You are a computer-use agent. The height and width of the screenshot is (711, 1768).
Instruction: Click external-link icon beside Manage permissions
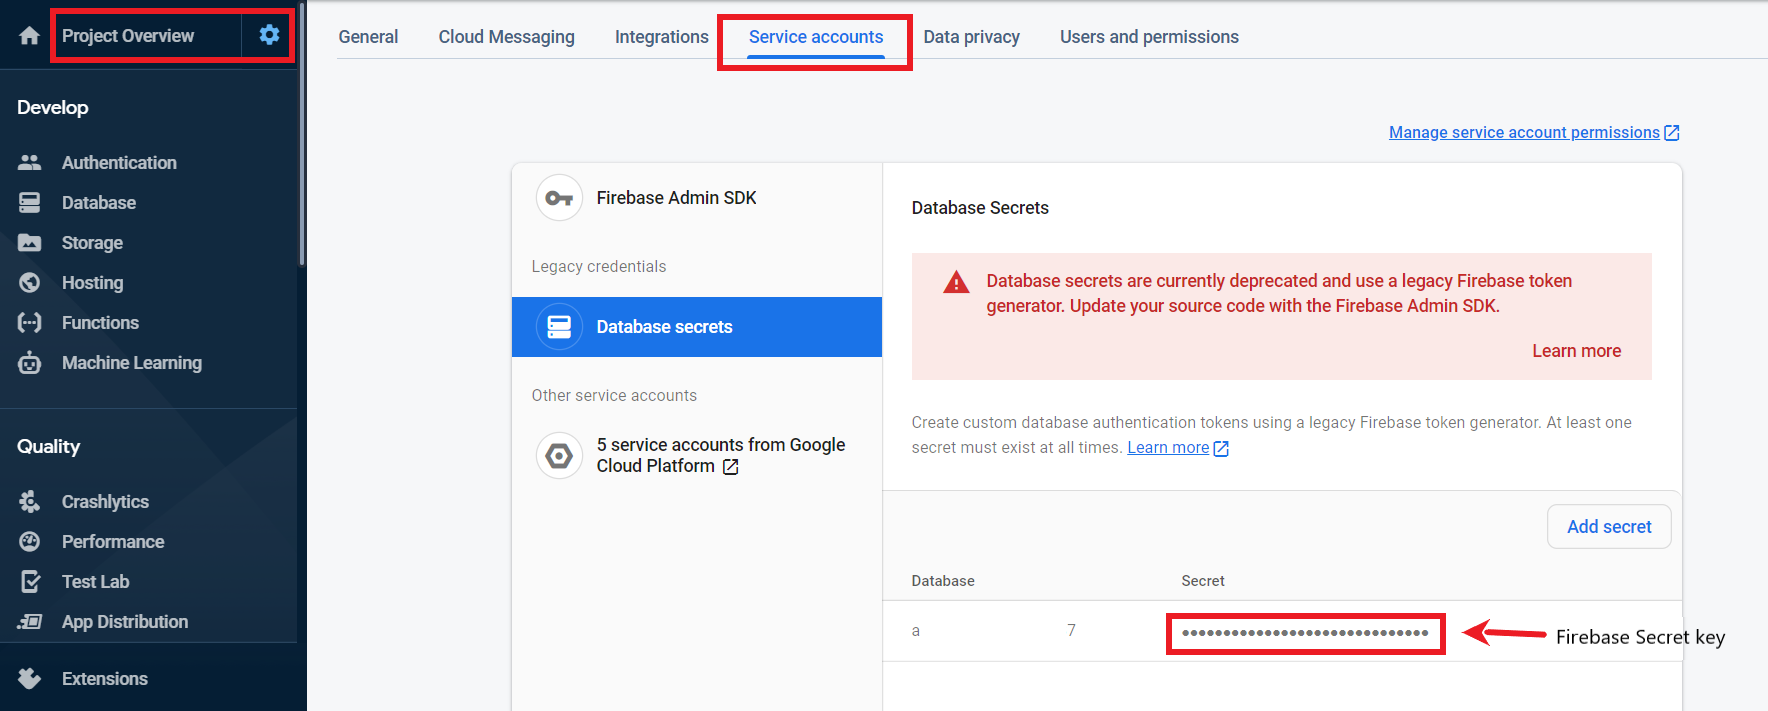(1671, 133)
